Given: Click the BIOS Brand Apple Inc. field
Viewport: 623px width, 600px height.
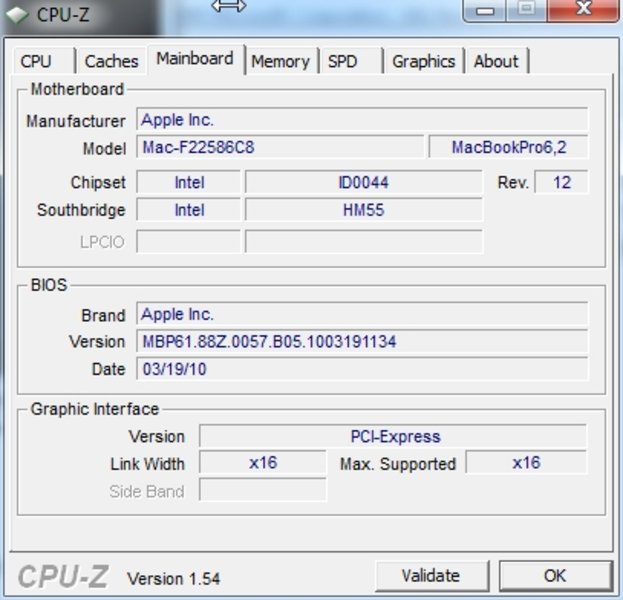Looking at the screenshot, I should [362, 314].
